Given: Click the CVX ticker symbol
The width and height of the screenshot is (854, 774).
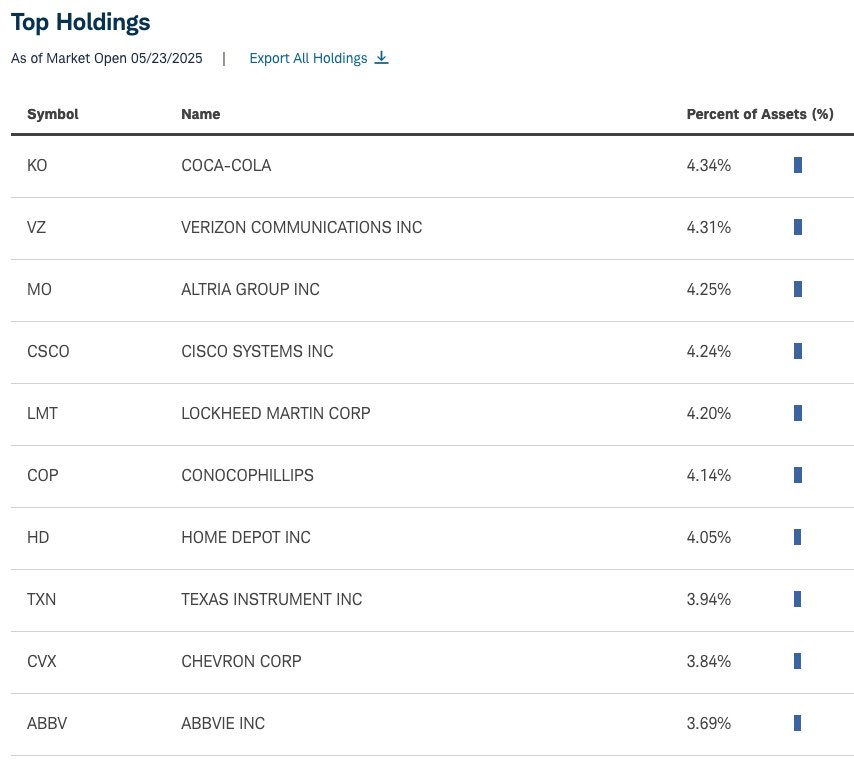Looking at the screenshot, I should tap(42, 661).
